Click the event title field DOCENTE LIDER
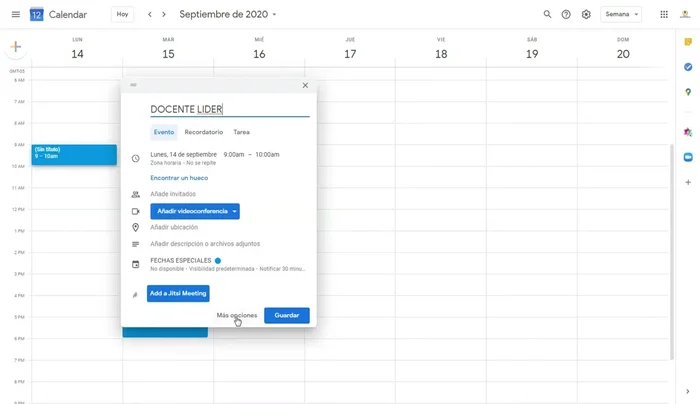Image resolution: width=700 pixels, height=404 pixels. click(230, 109)
